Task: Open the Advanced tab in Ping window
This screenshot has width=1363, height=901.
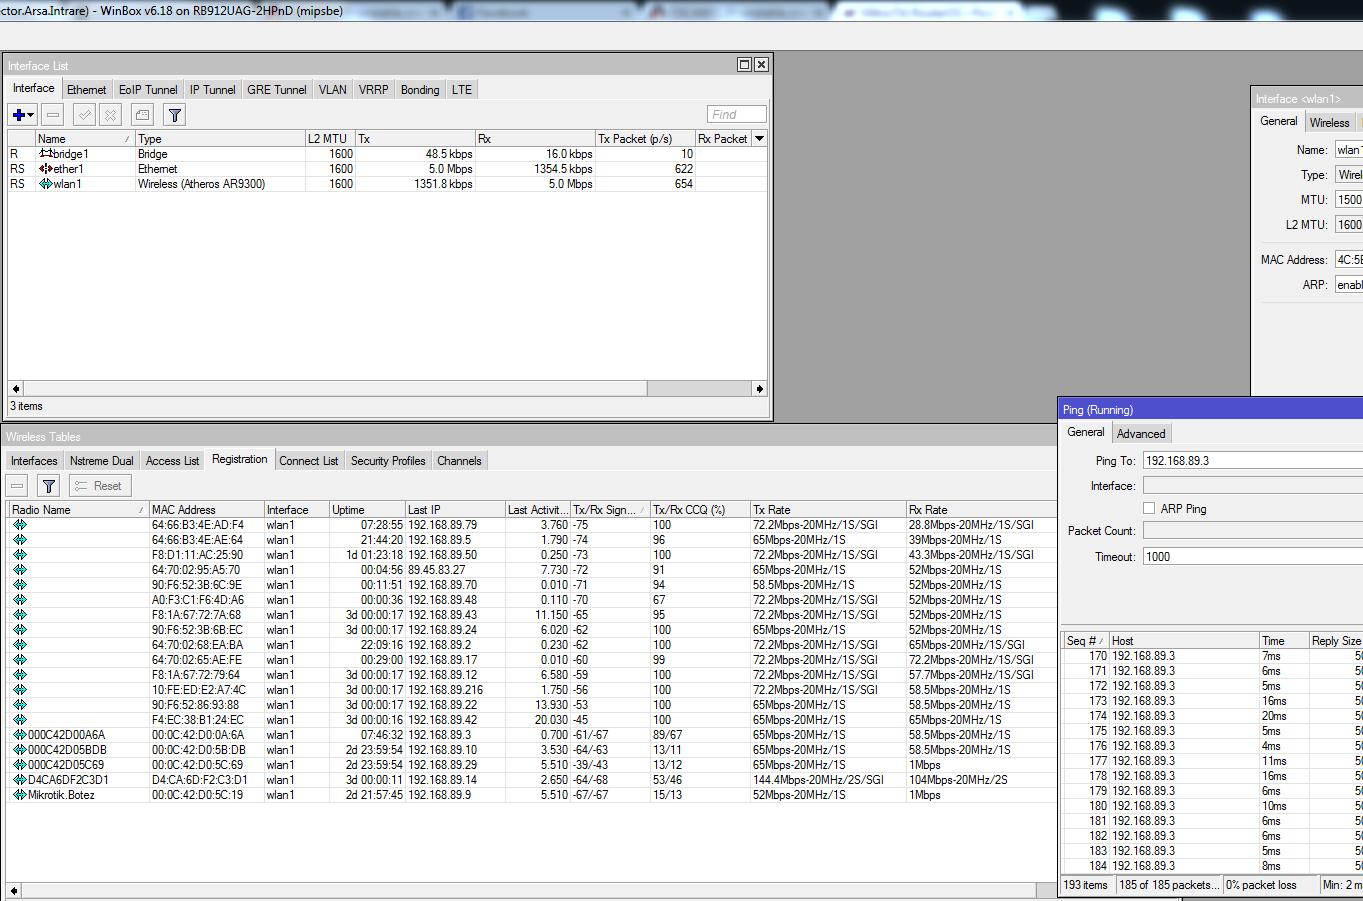Action: tap(1141, 434)
